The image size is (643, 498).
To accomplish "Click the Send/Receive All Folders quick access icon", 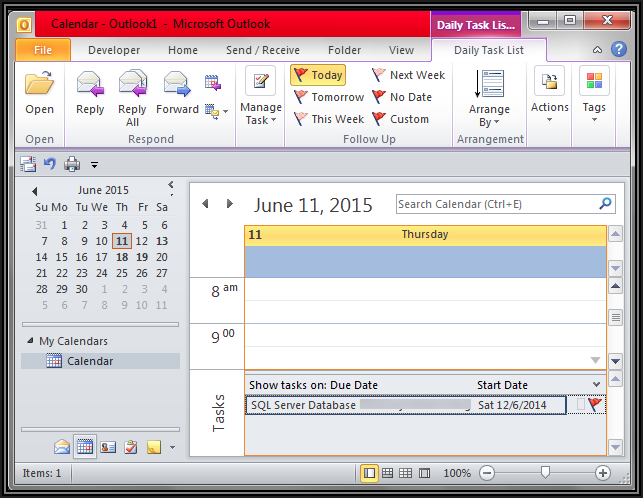I will point(28,164).
